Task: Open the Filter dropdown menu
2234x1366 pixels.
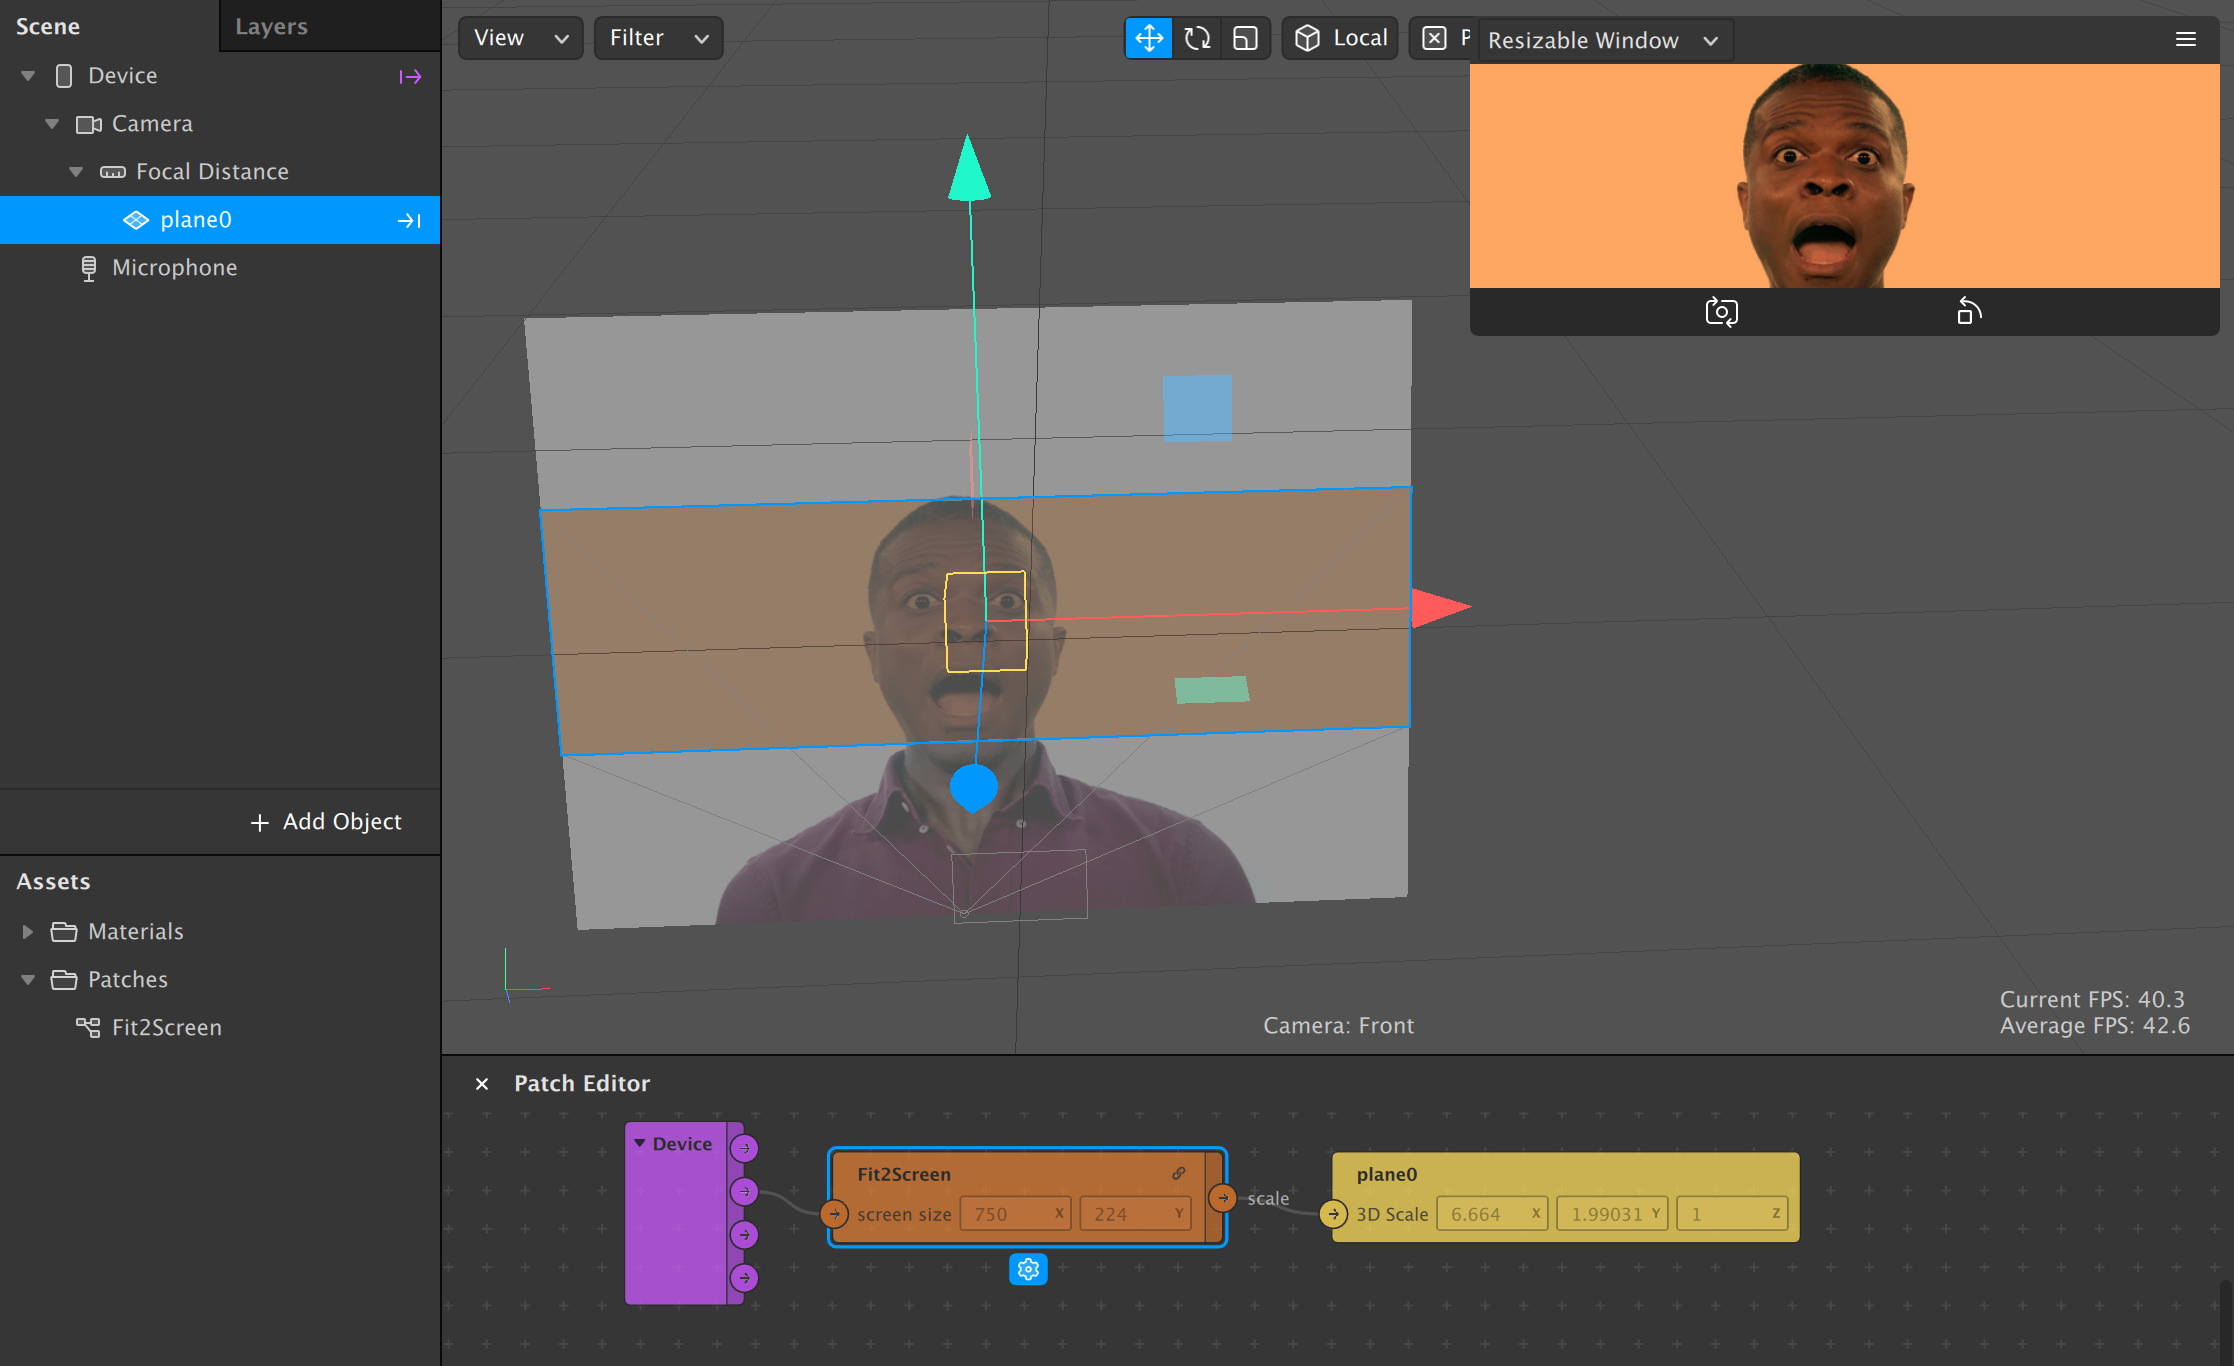Action: (x=658, y=38)
